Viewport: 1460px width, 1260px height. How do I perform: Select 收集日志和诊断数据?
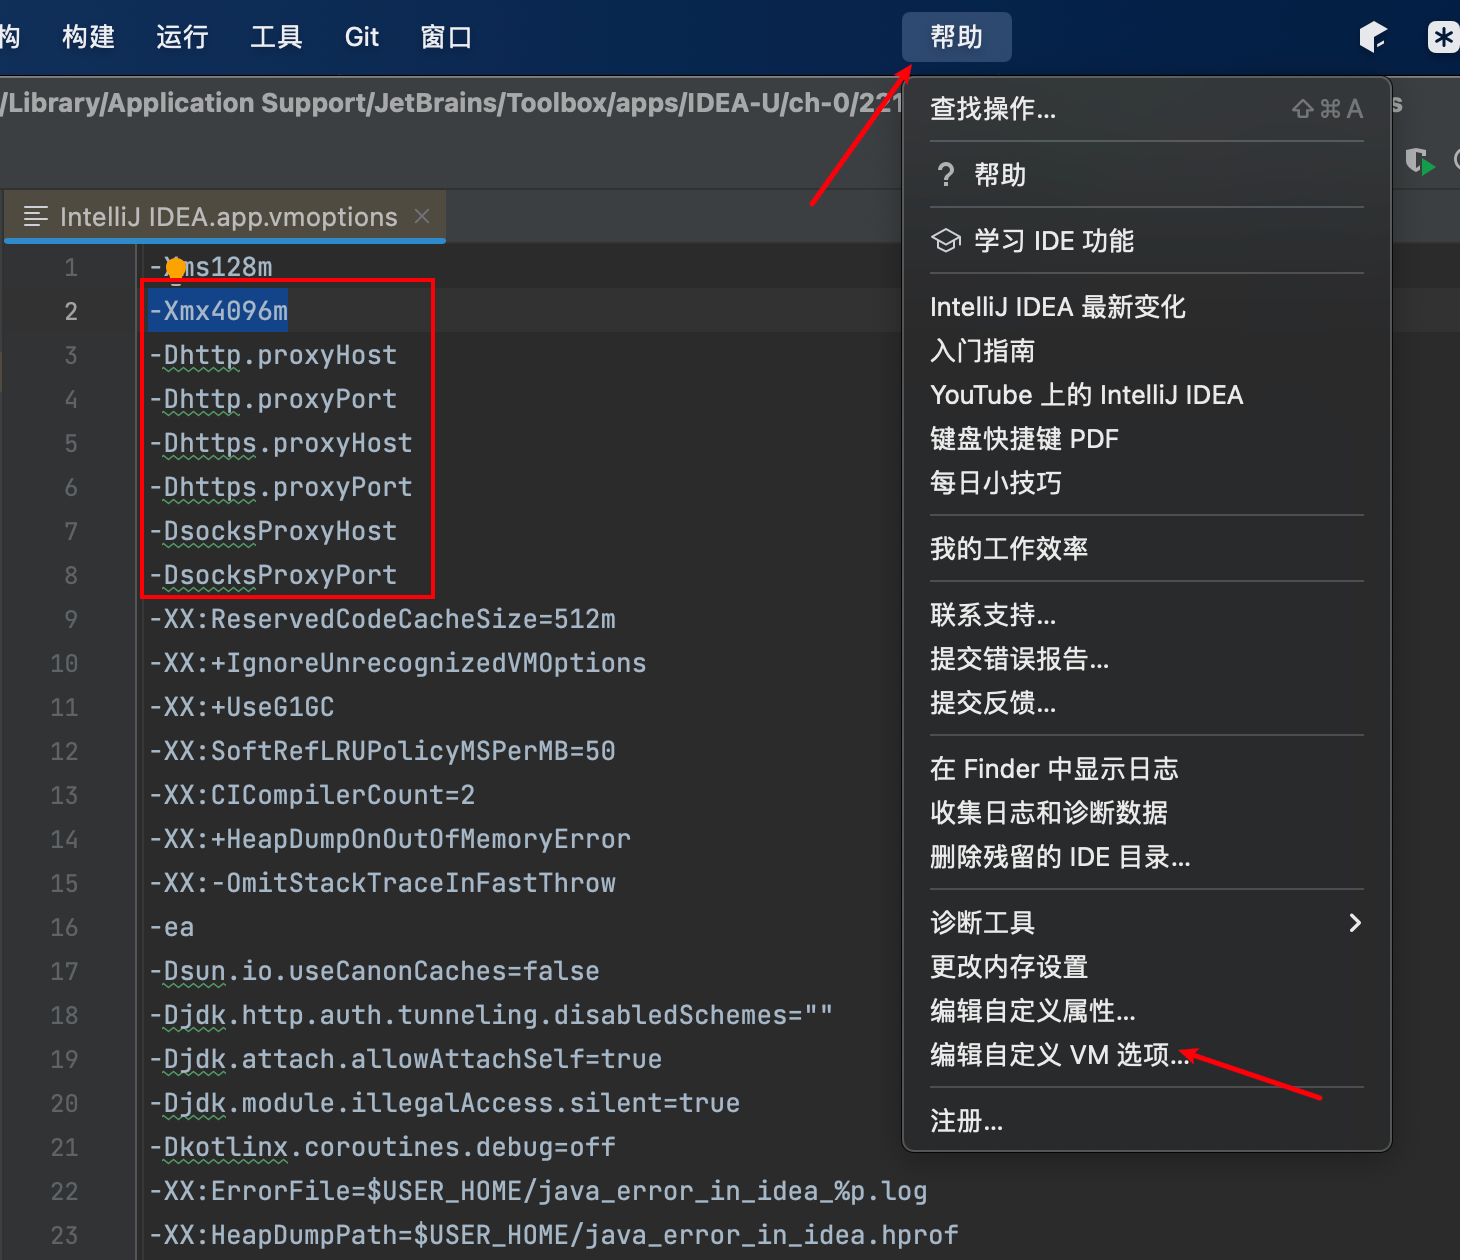tap(1147, 813)
